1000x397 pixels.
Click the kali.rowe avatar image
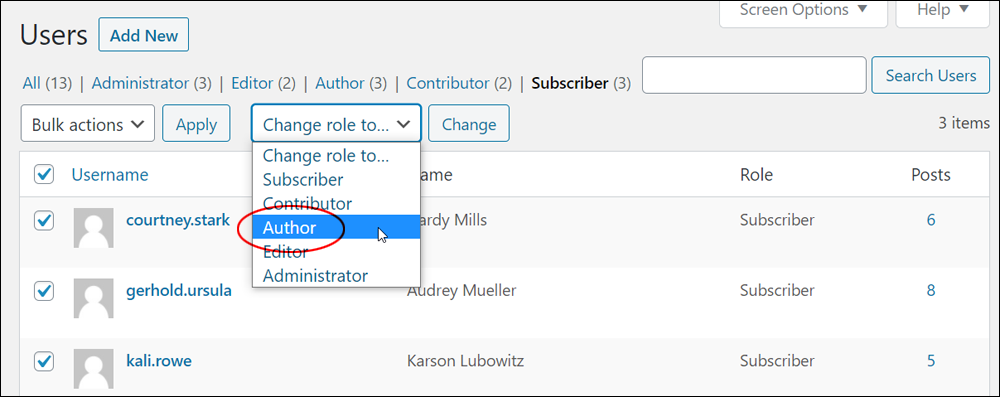click(94, 368)
